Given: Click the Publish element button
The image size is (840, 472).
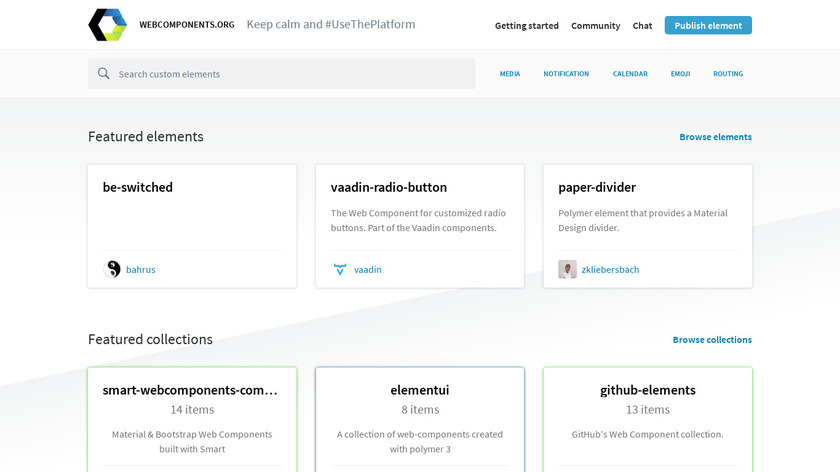Looking at the screenshot, I should (x=708, y=25).
